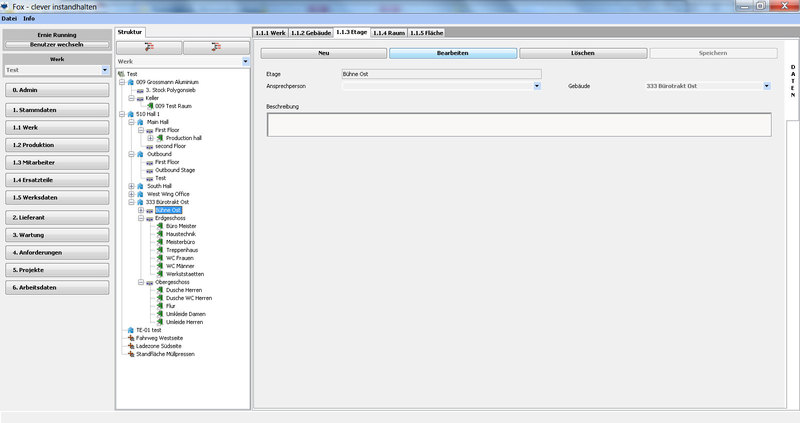Image resolution: width=800 pixels, height=423 pixels.
Task: Open the Werk dropdown in left sidebar
Action: click(x=105, y=70)
